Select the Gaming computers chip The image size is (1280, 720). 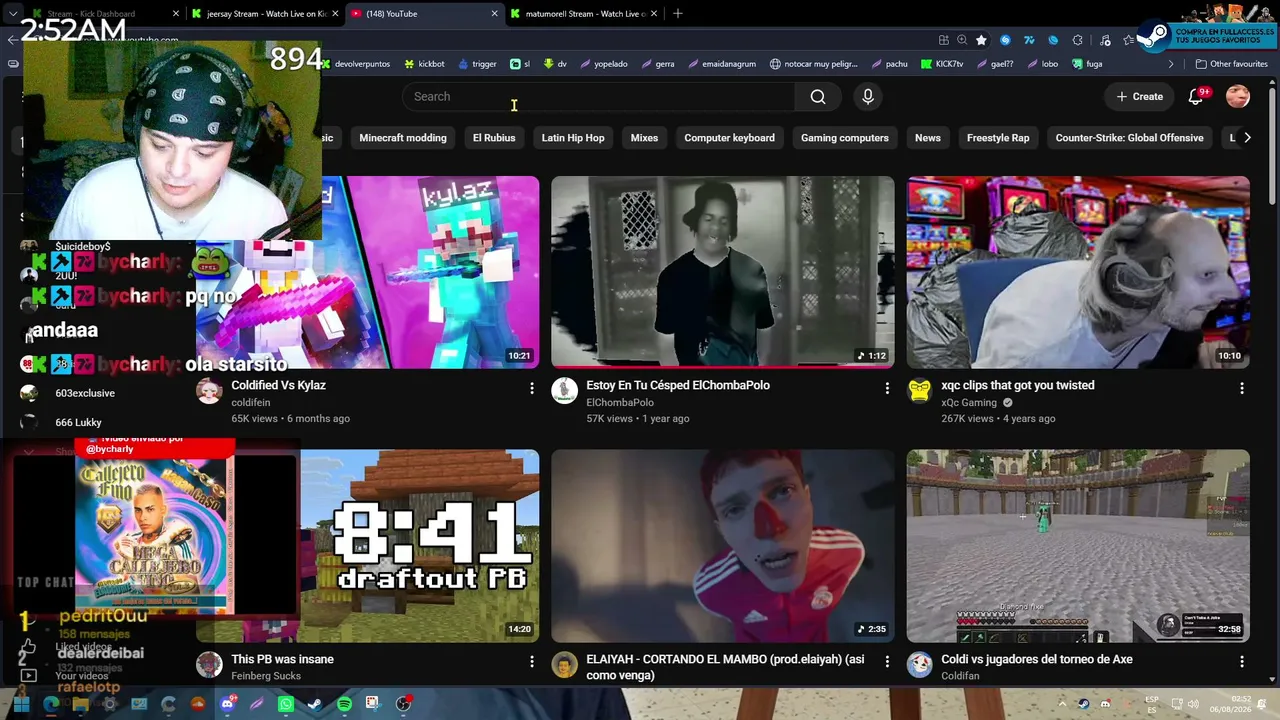(x=845, y=138)
